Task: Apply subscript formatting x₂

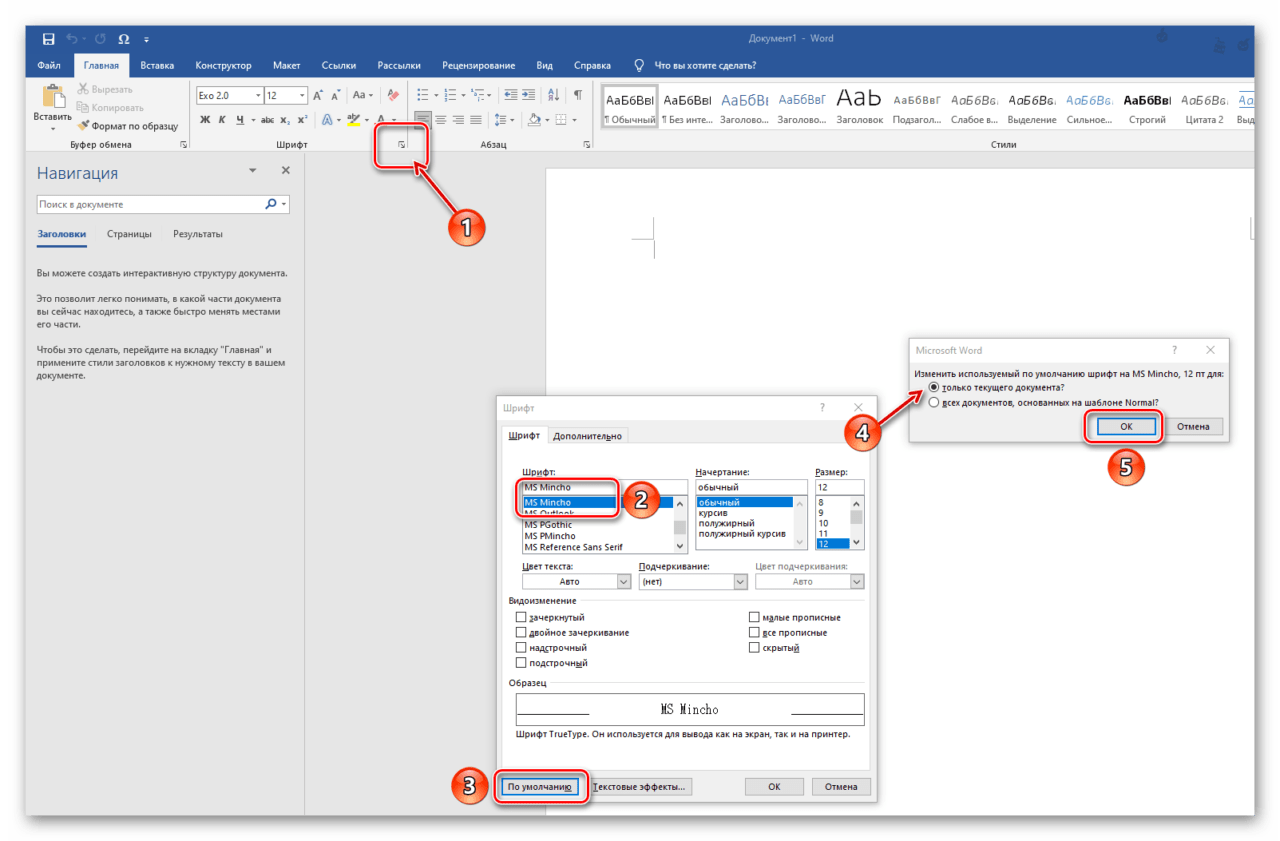Action: pos(285,120)
